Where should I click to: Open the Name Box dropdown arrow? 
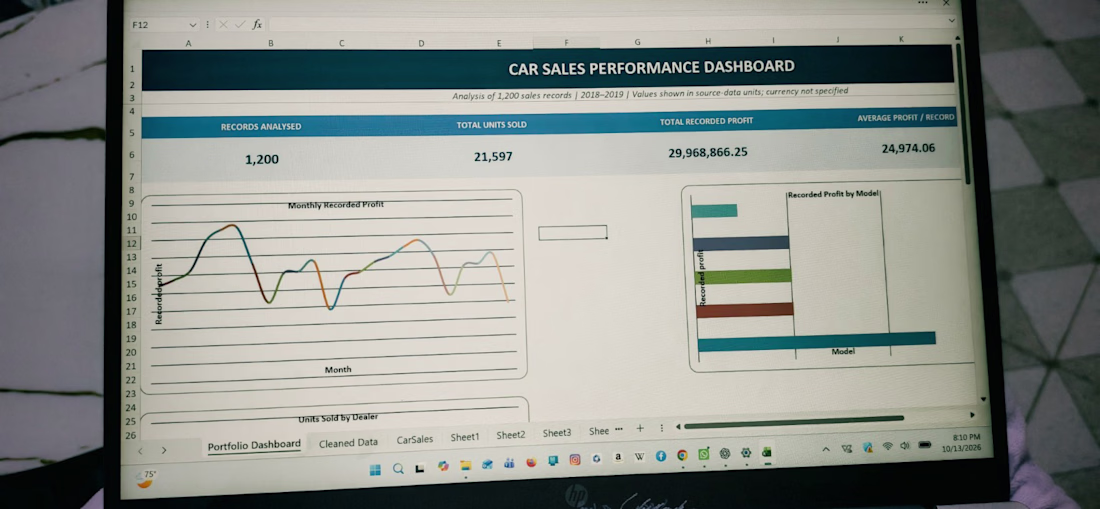pyautogui.click(x=192, y=25)
